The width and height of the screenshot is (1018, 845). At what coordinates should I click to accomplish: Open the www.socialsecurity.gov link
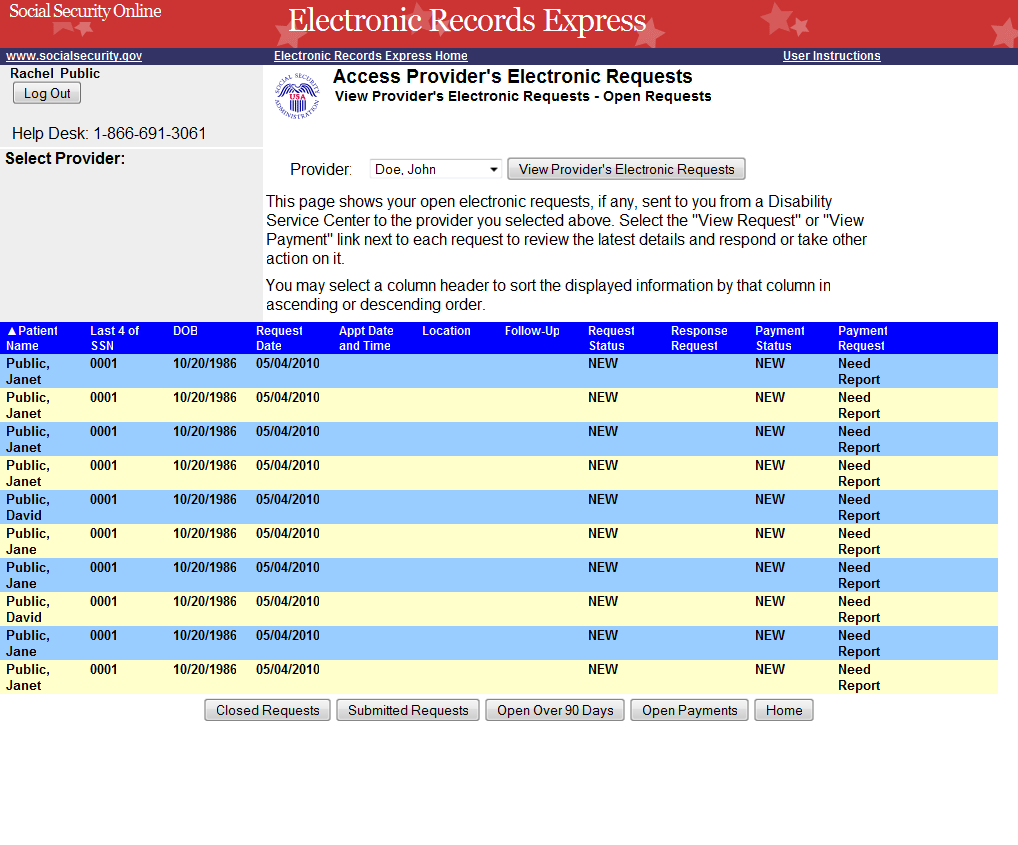click(74, 56)
